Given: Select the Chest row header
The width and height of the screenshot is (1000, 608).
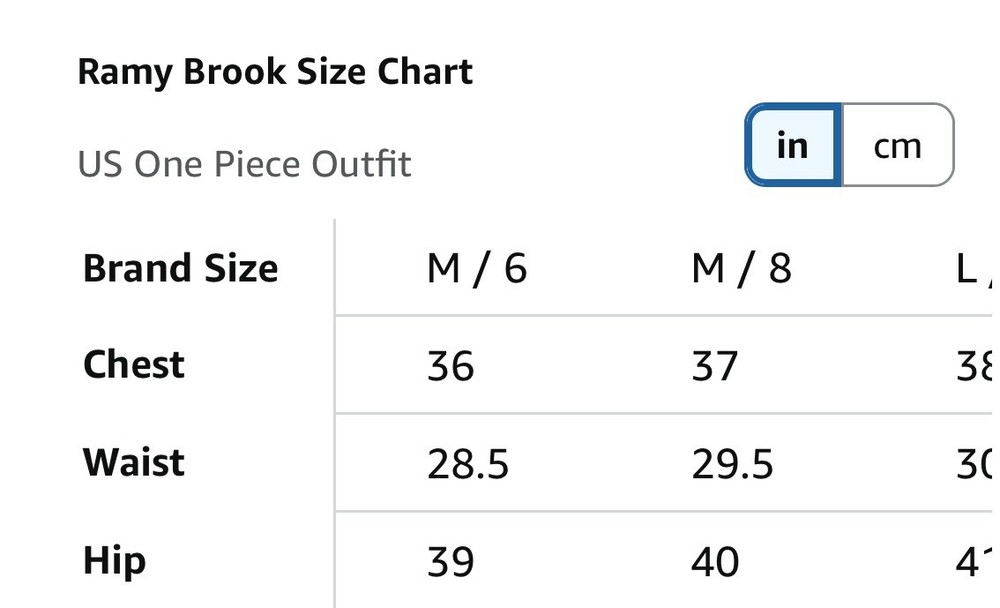Looking at the screenshot, I should tap(134, 364).
